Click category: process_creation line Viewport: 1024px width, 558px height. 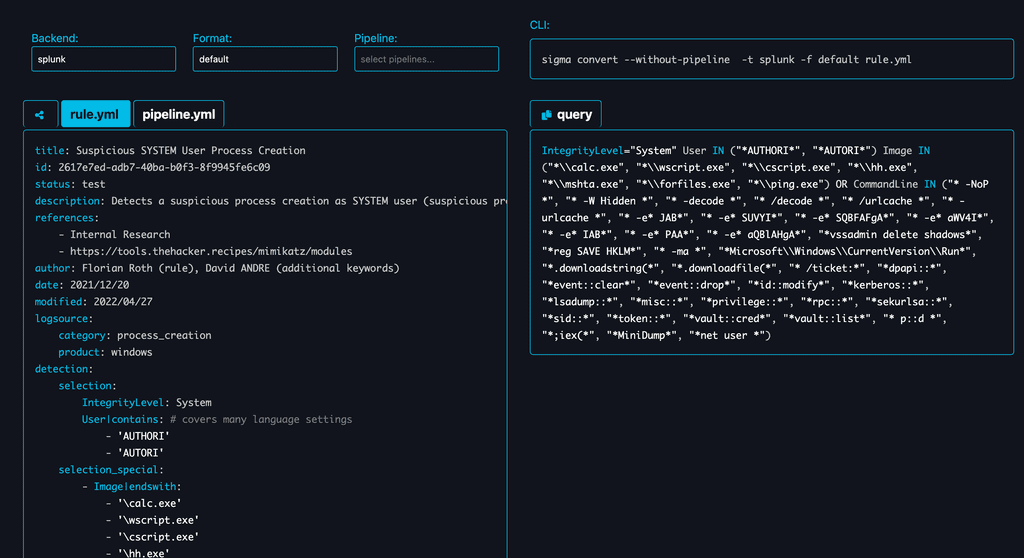pyautogui.click(x=135, y=335)
